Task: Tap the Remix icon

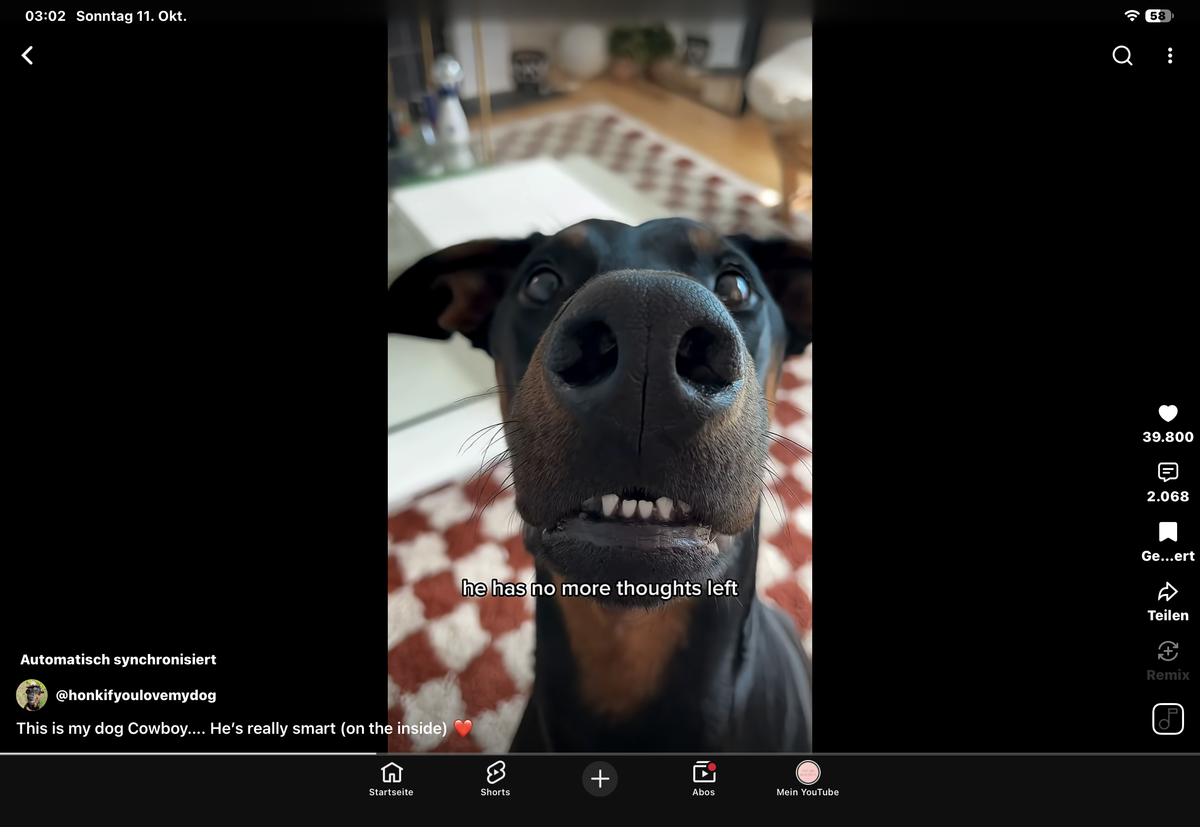Action: point(1168,651)
